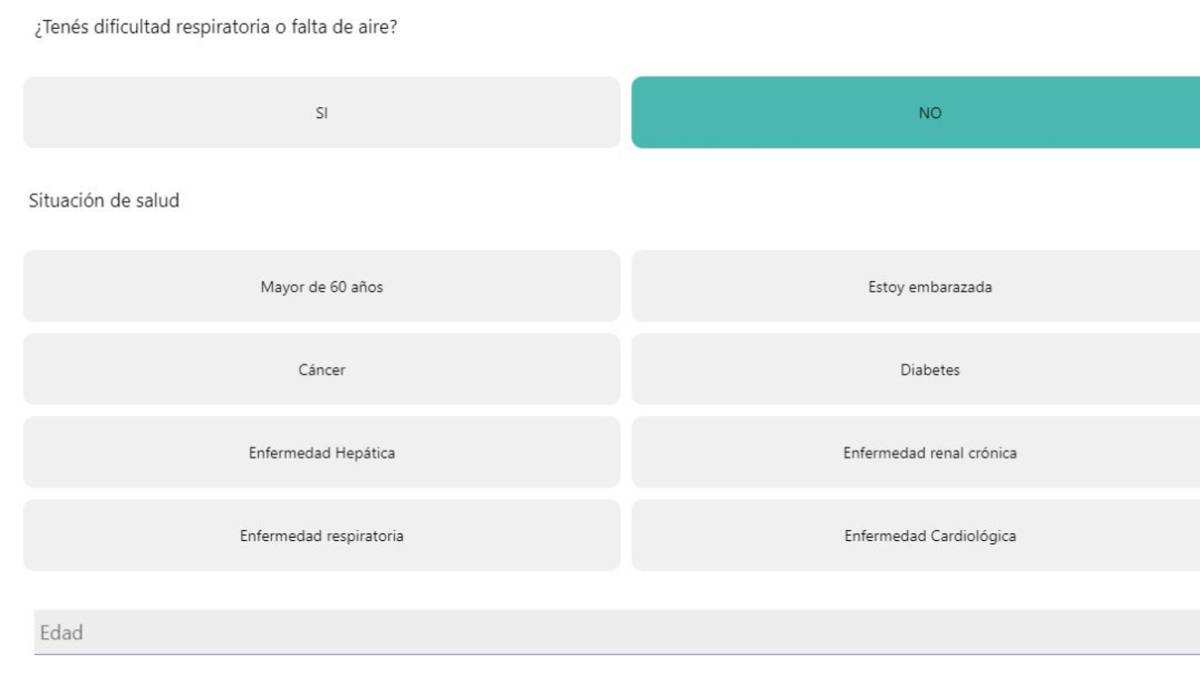1200x675 pixels.
Task: Click the respiratory difficulty question text
Action: (215, 27)
